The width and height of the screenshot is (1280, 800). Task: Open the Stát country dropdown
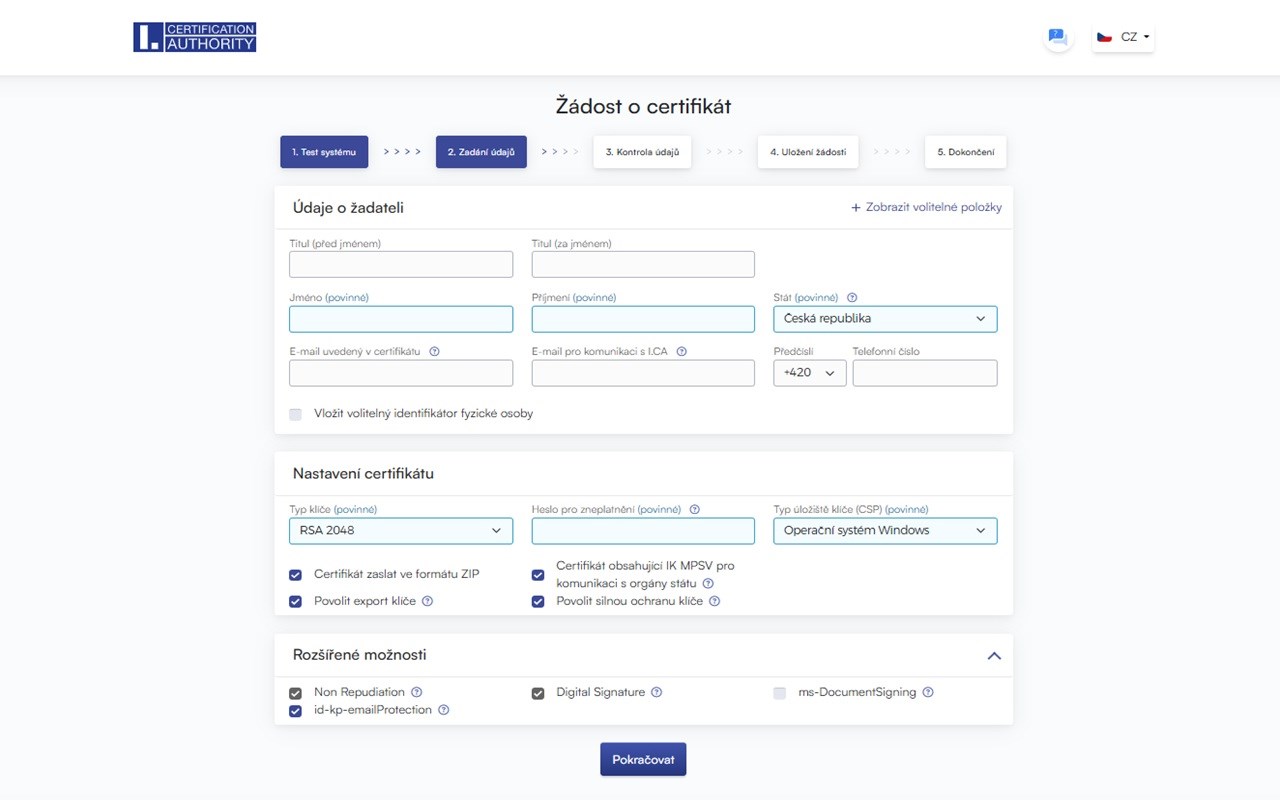(x=885, y=319)
